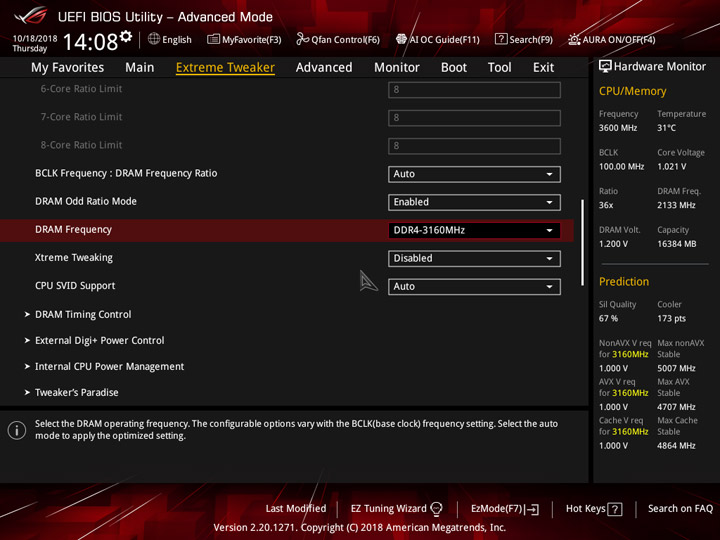Click the 3600 MHz frequency value
The height and width of the screenshot is (540, 720).
618,128
